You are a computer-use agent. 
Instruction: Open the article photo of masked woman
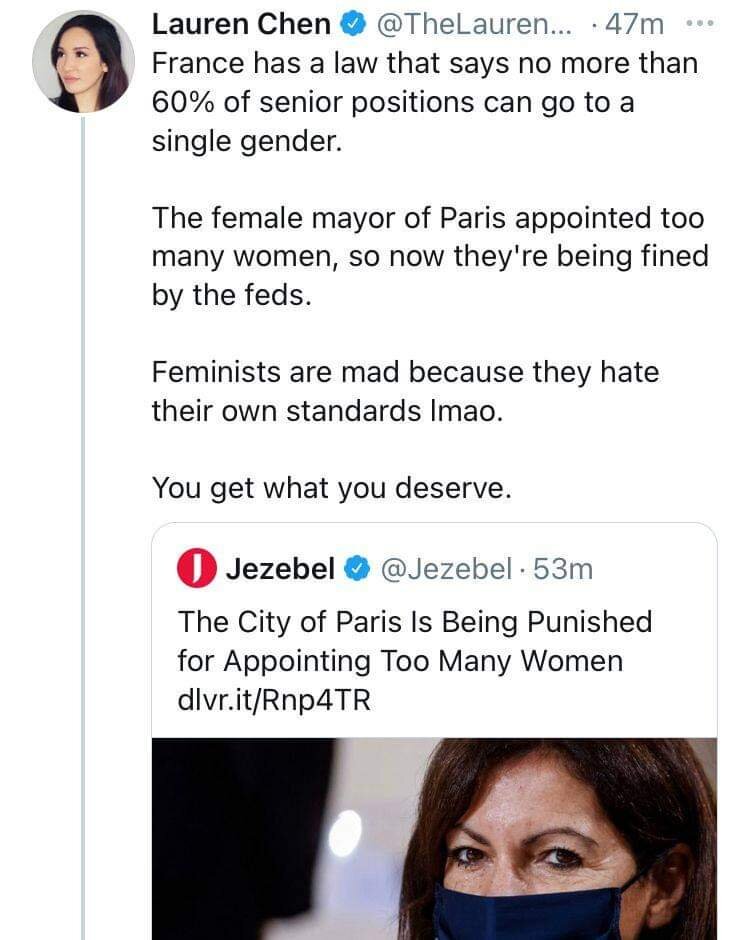tap(434, 838)
